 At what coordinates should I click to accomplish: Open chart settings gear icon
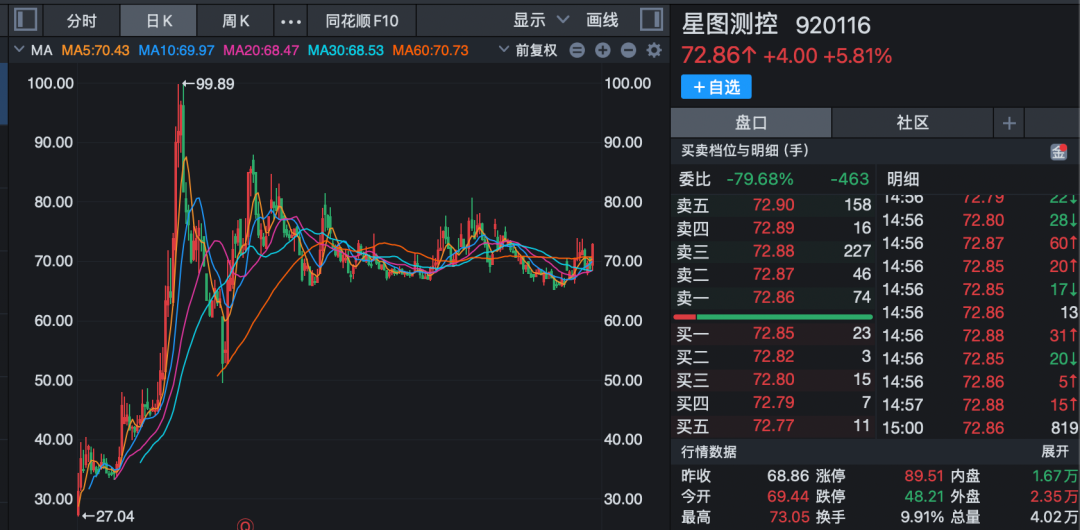(x=654, y=50)
